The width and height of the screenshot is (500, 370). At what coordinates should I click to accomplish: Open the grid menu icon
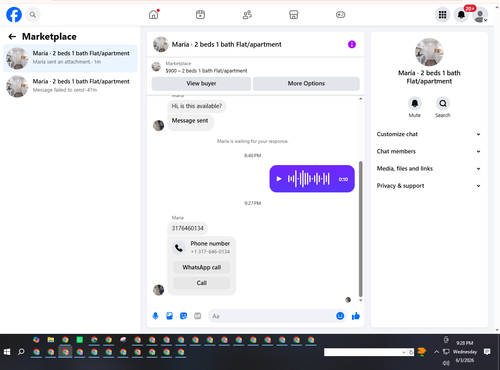click(x=442, y=15)
